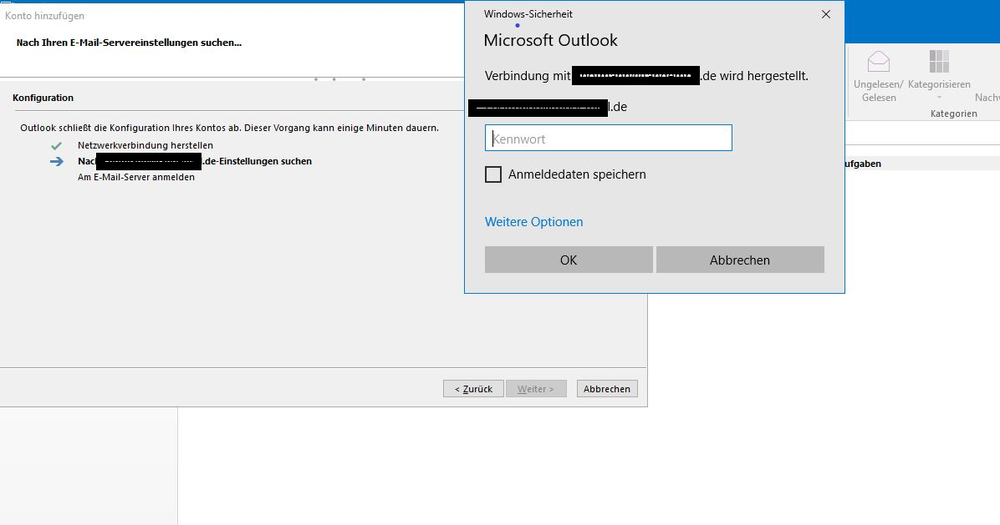Open the Weitere Optionen link
The width and height of the screenshot is (1000, 525).
click(533, 222)
